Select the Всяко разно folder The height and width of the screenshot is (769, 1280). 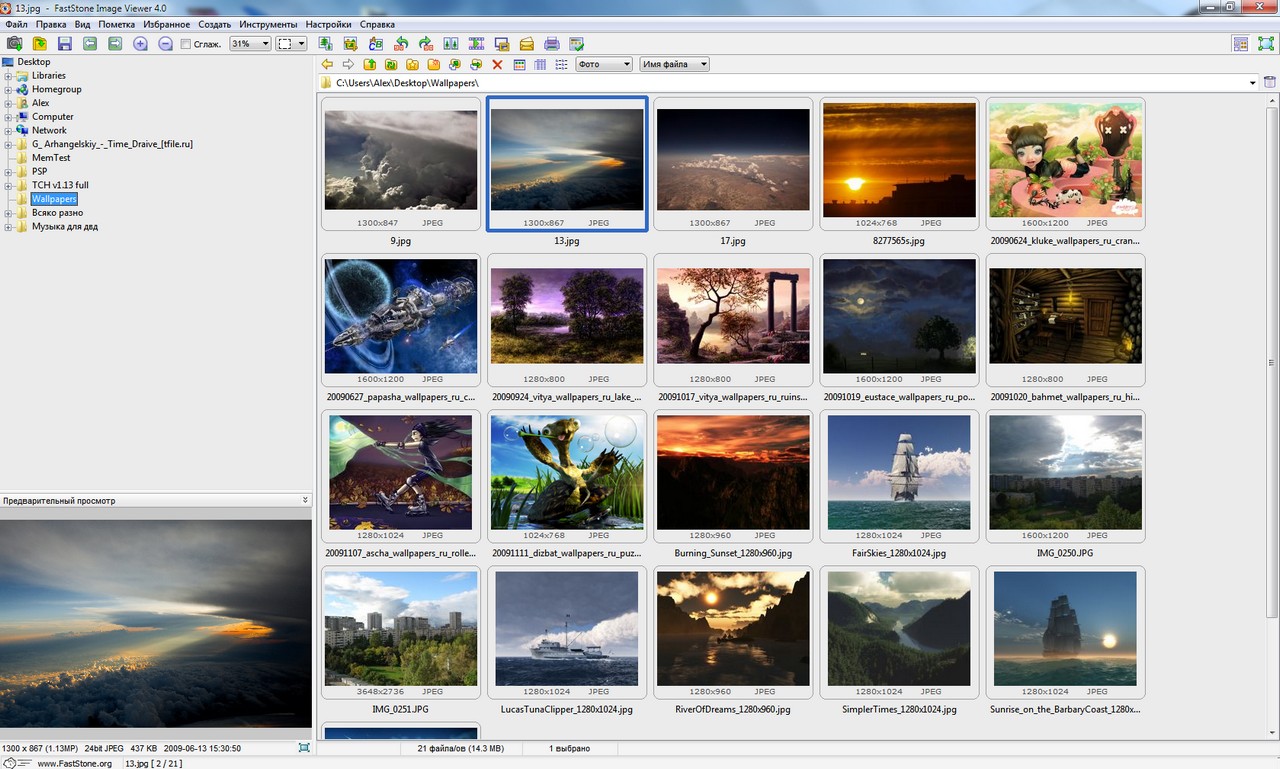(57, 213)
